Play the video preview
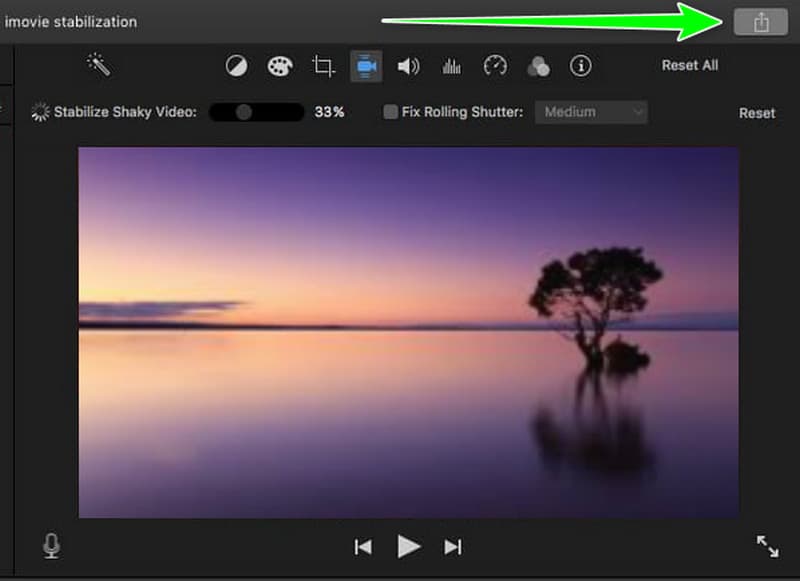The height and width of the screenshot is (581, 800). (409, 546)
